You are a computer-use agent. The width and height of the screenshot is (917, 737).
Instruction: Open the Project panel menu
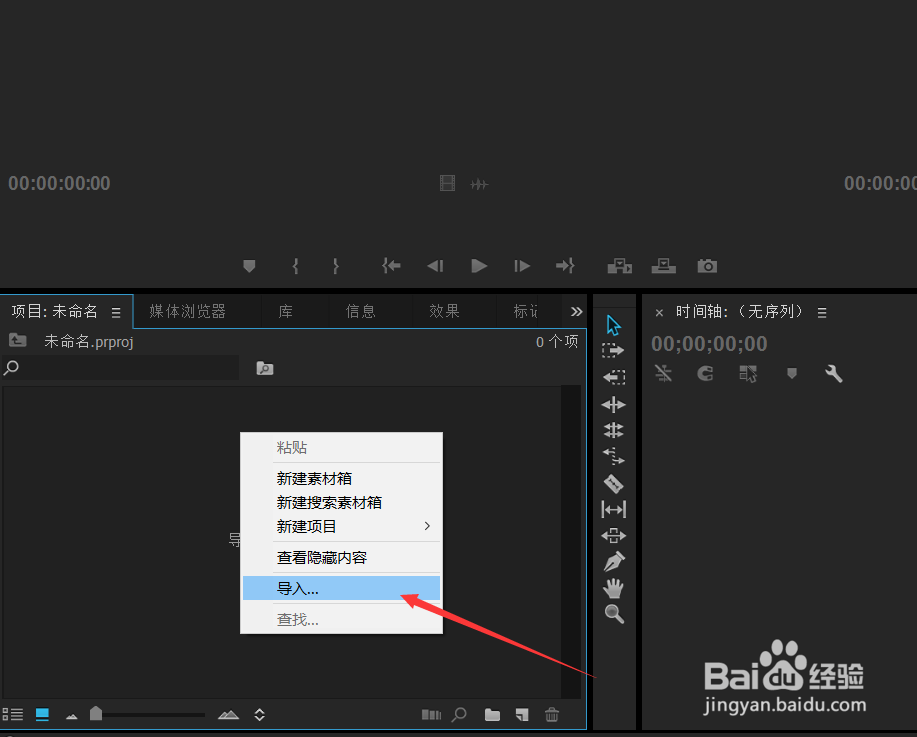[x=116, y=312]
